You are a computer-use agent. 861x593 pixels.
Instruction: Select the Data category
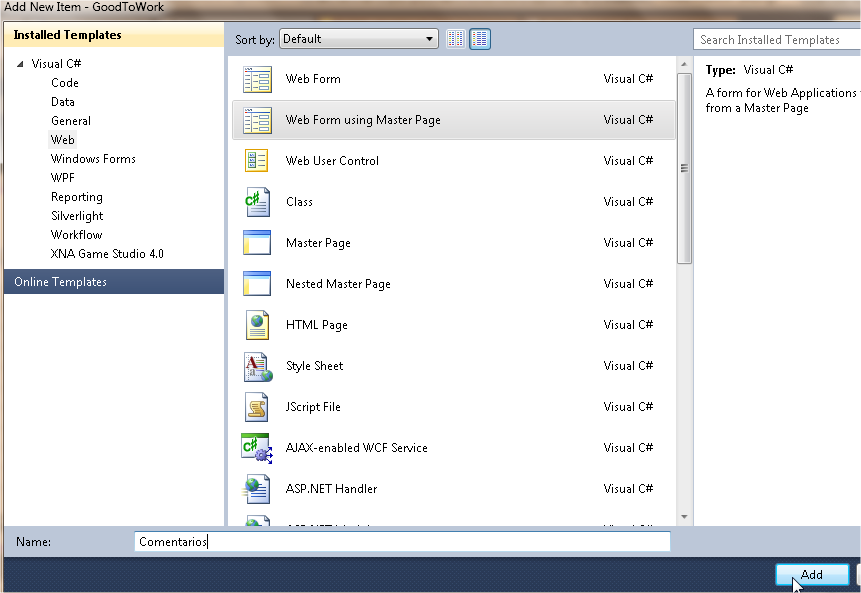(x=63, y=102)
